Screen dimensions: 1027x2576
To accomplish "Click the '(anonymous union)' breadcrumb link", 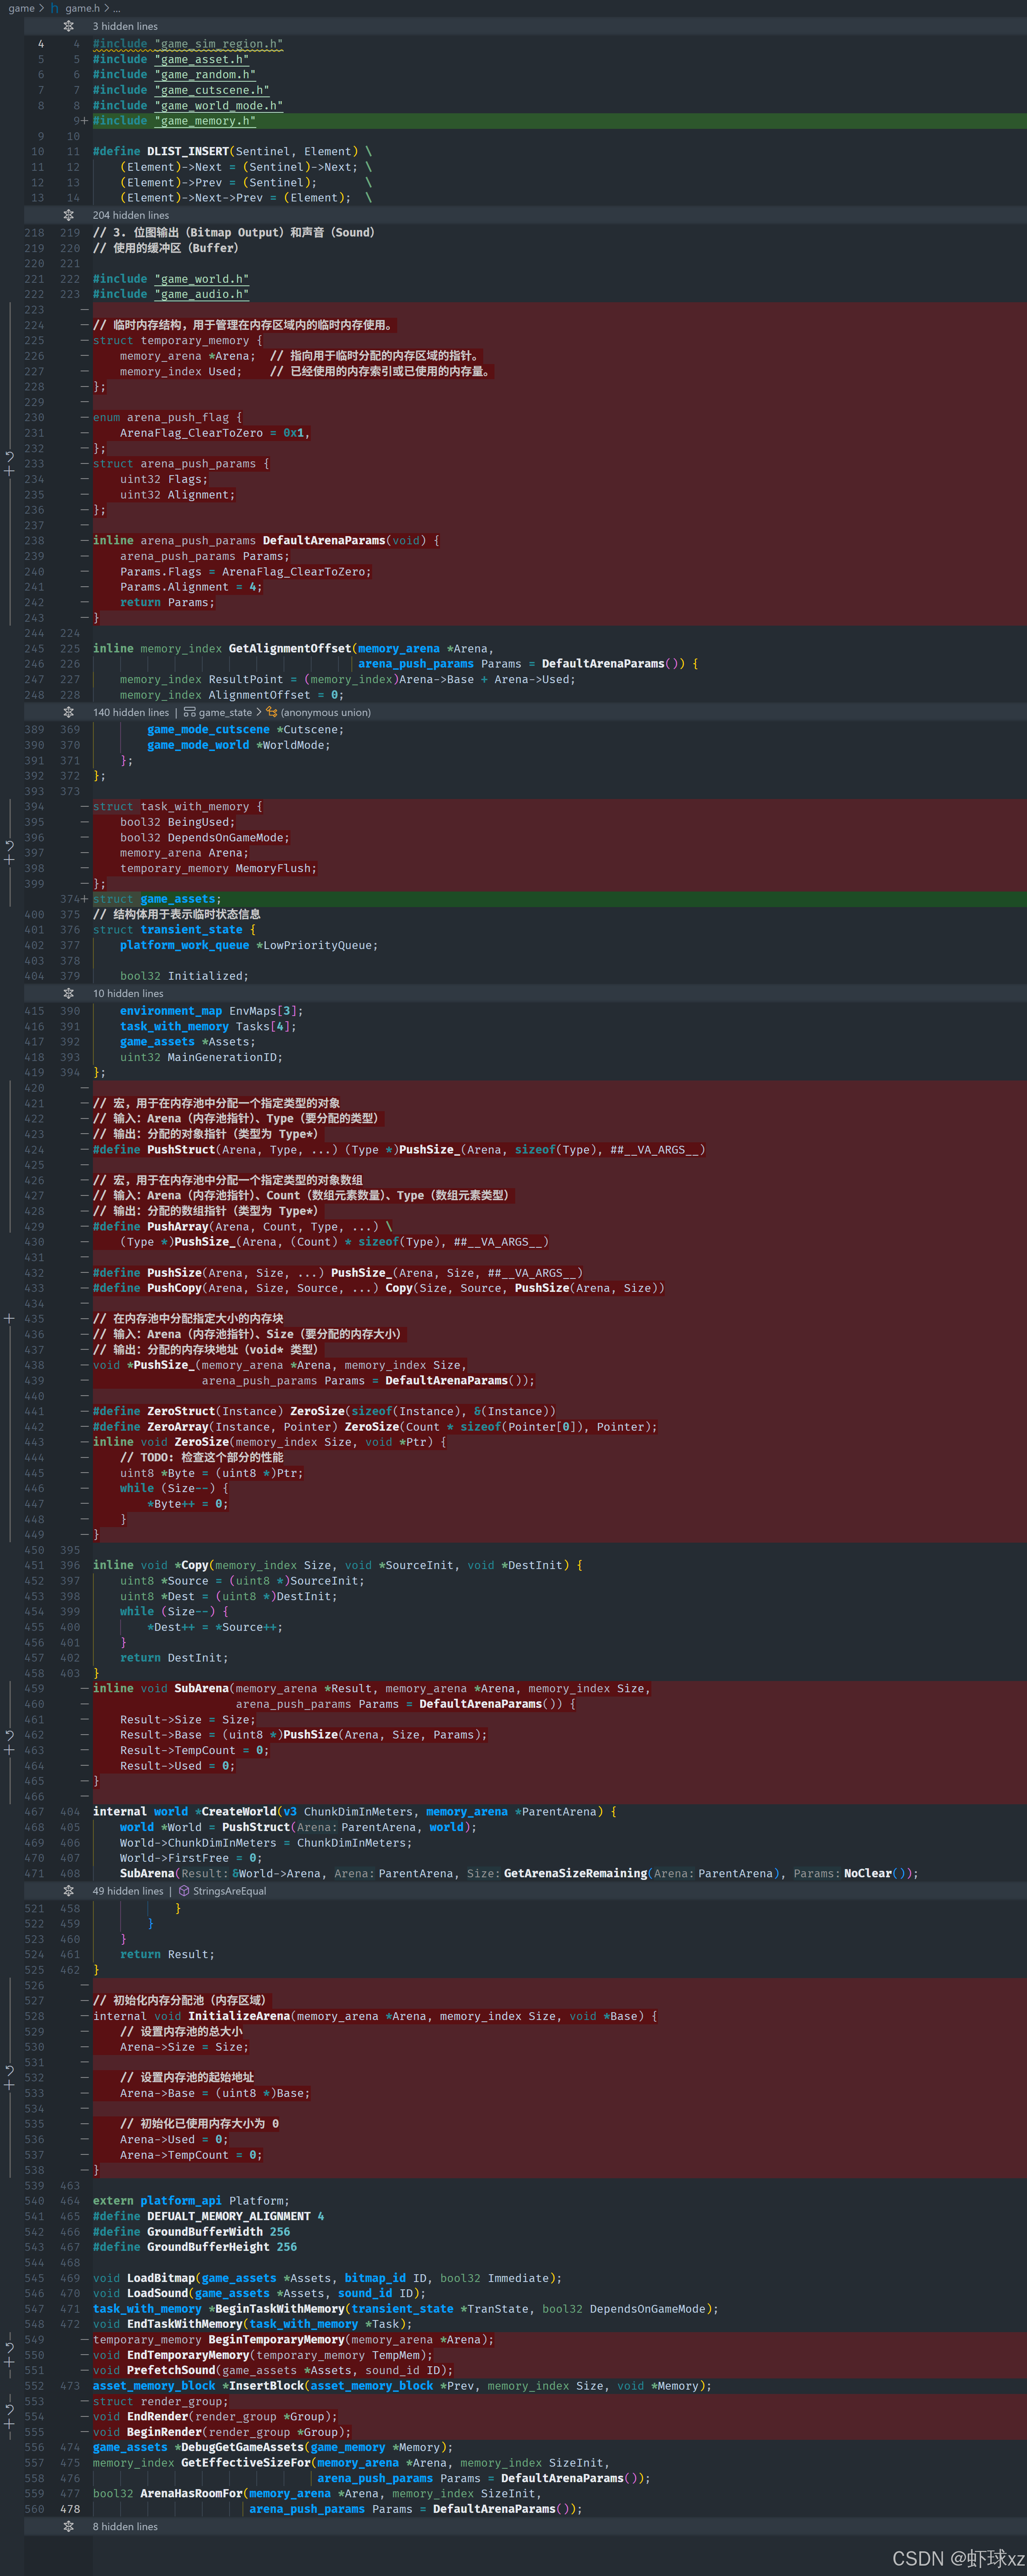I will pos(325,712).
